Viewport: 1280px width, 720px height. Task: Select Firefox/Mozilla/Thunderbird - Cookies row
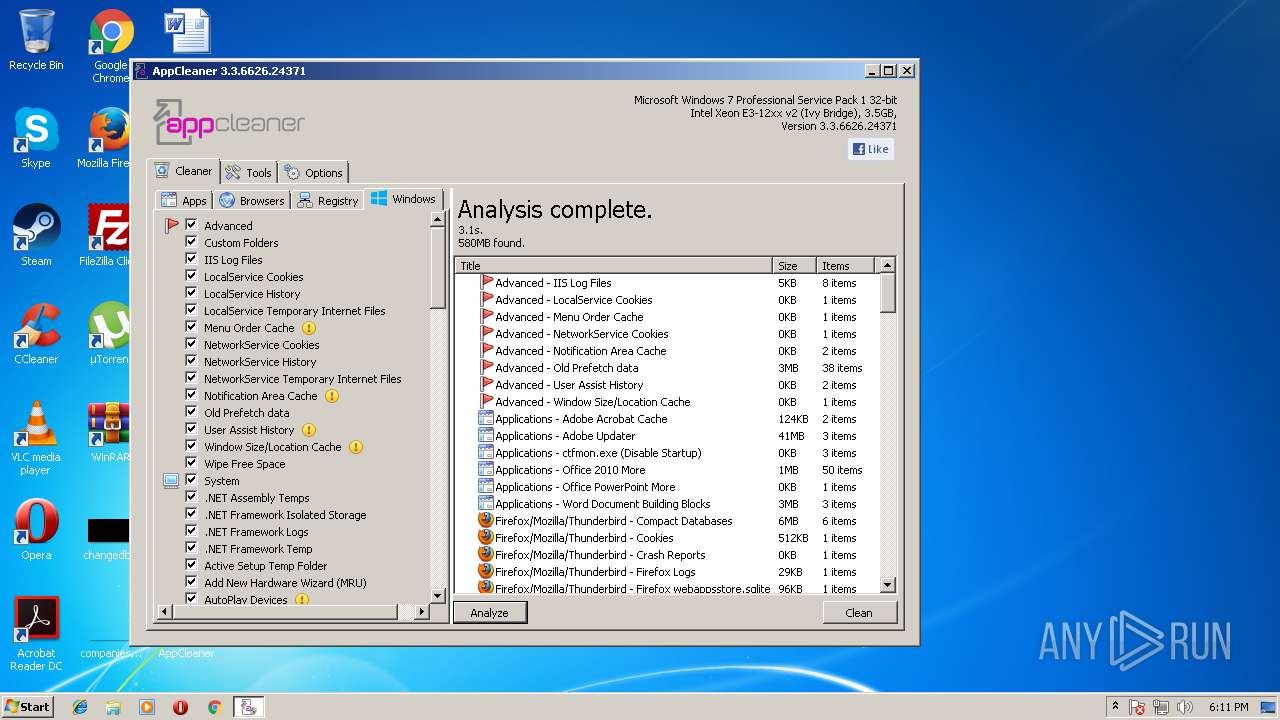tap(667, 538)
